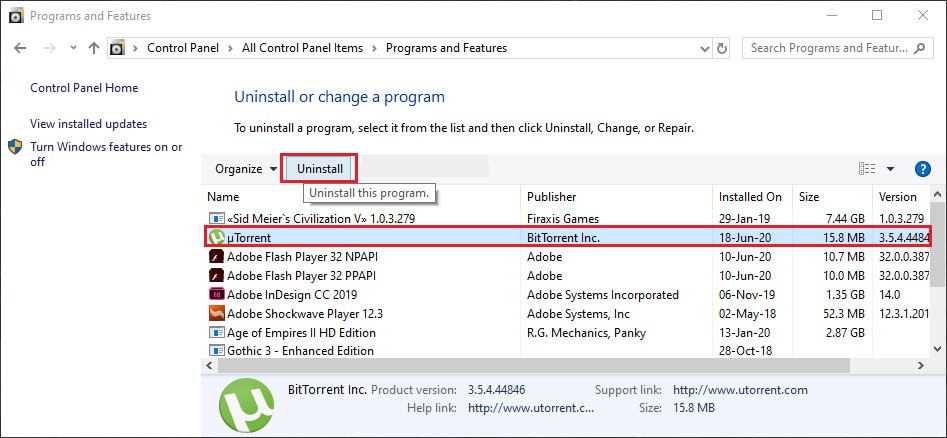Click the Control Panel icon in address bar
The height and width of the screenshot is (438, 947).
(118, 48)
